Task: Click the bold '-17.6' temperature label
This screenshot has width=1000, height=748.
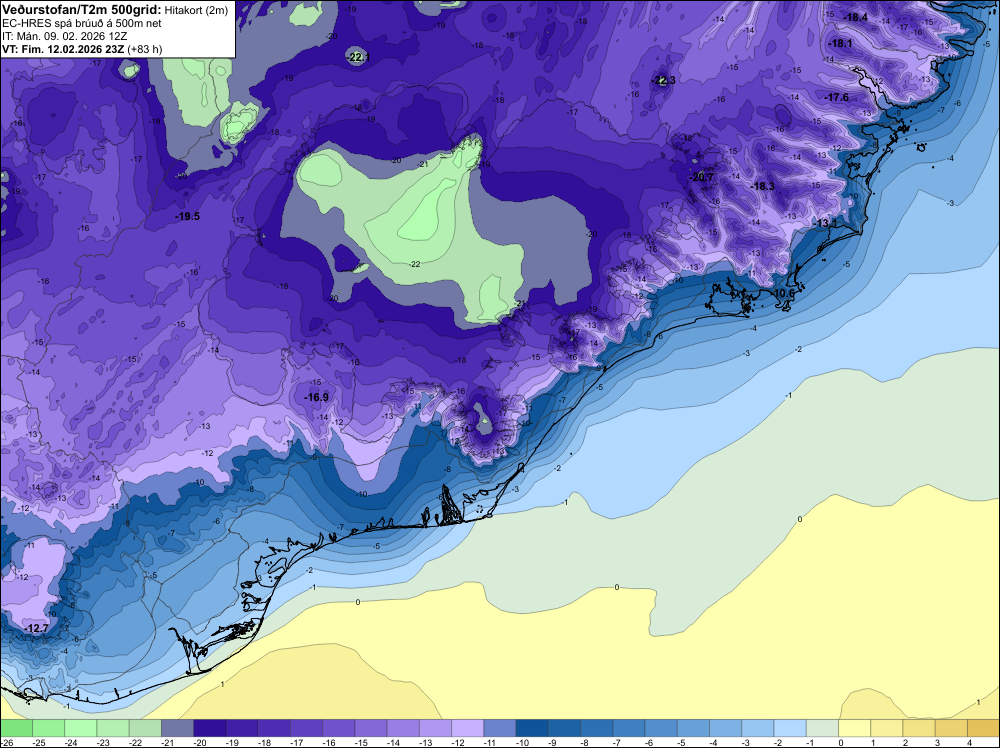Action: coord(837,97)
